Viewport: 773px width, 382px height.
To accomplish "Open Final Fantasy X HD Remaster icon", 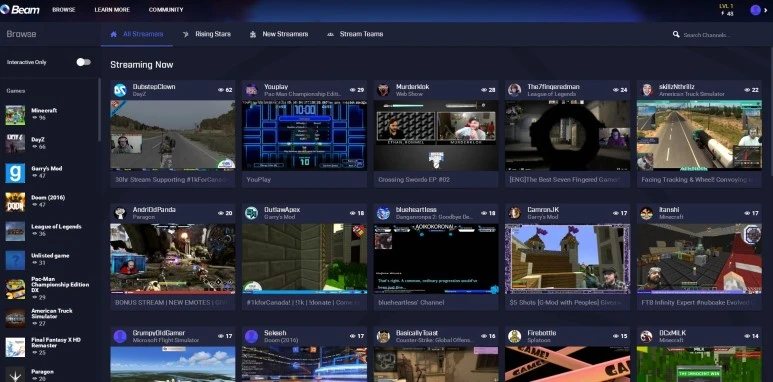I will tap(15, 347).
